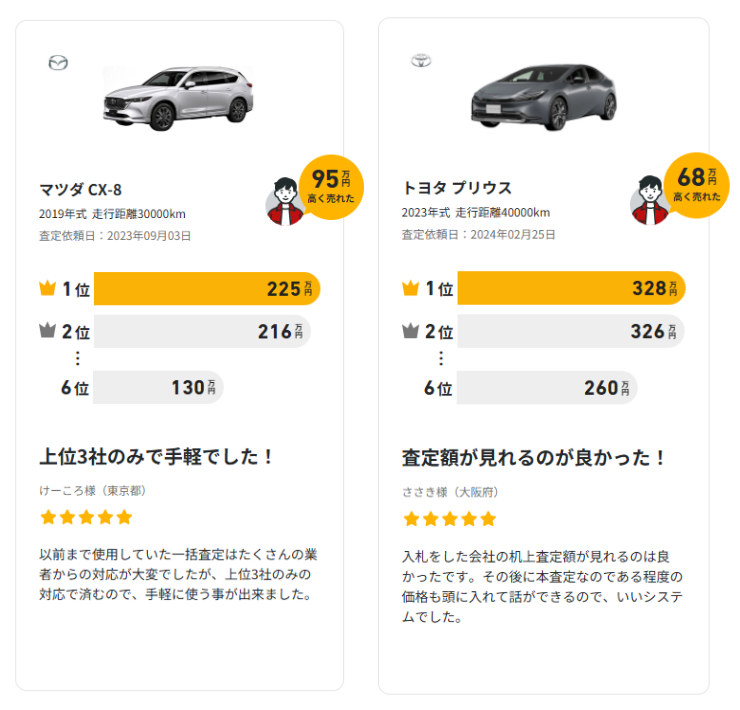Click the gold crown beside Prius 1位

tap(410, 289)
